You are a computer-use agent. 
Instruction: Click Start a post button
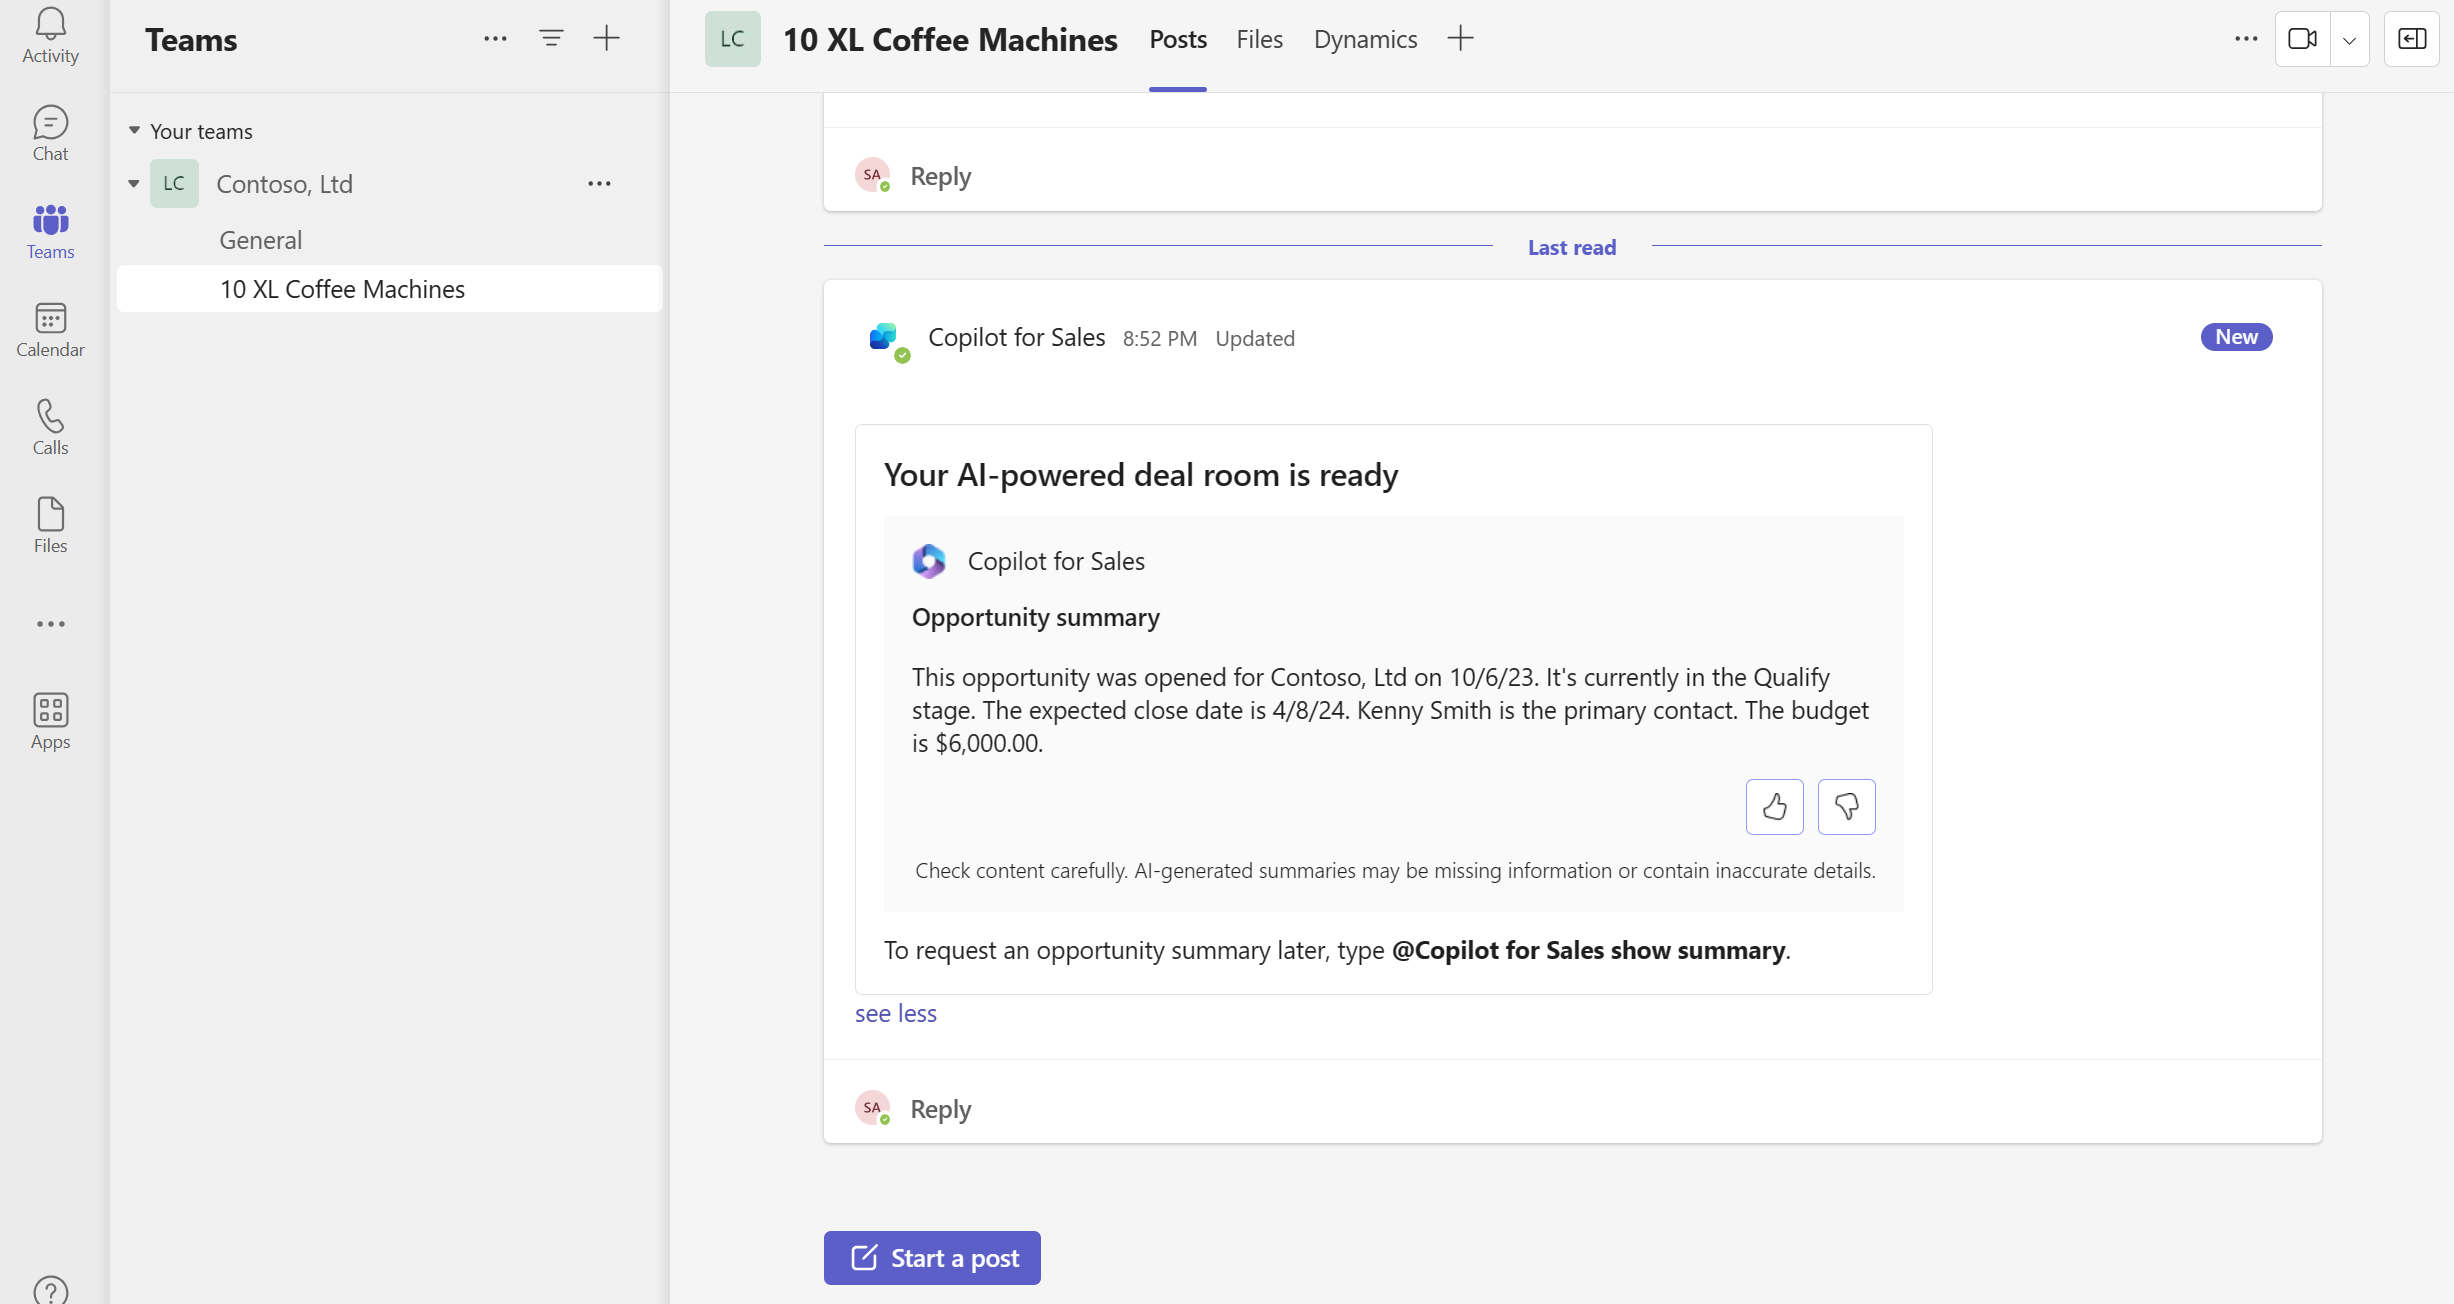pyautogui.click(x=935, y=1257)
